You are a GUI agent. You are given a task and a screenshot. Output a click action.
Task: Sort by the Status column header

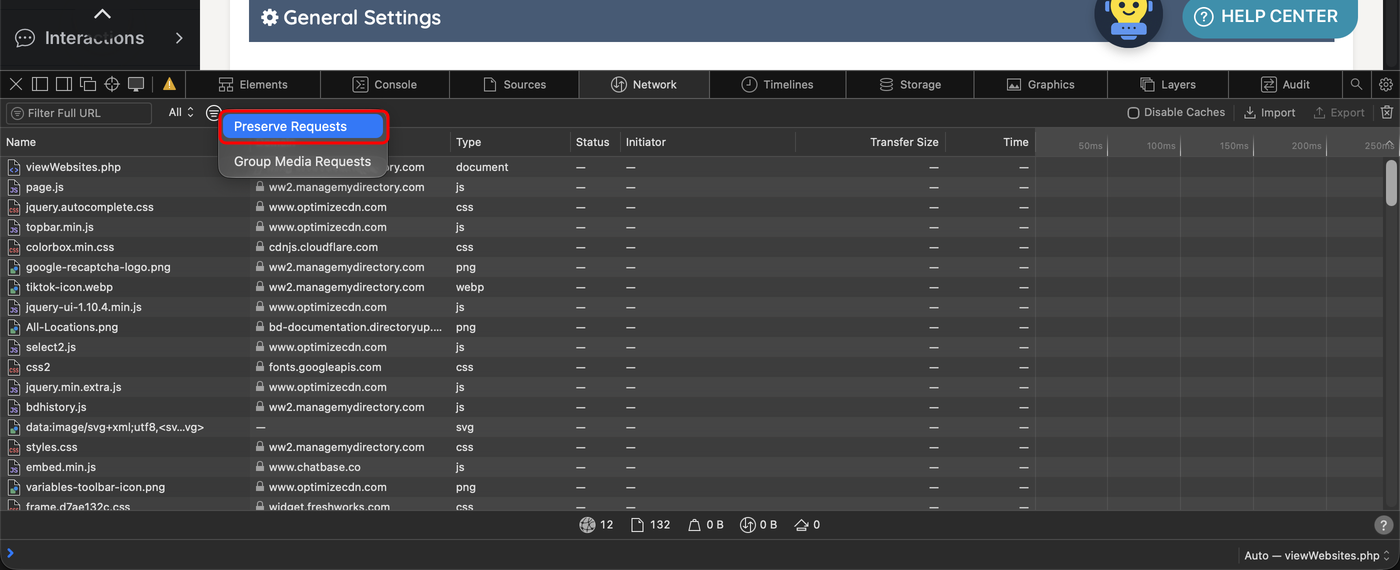point(595,142)
